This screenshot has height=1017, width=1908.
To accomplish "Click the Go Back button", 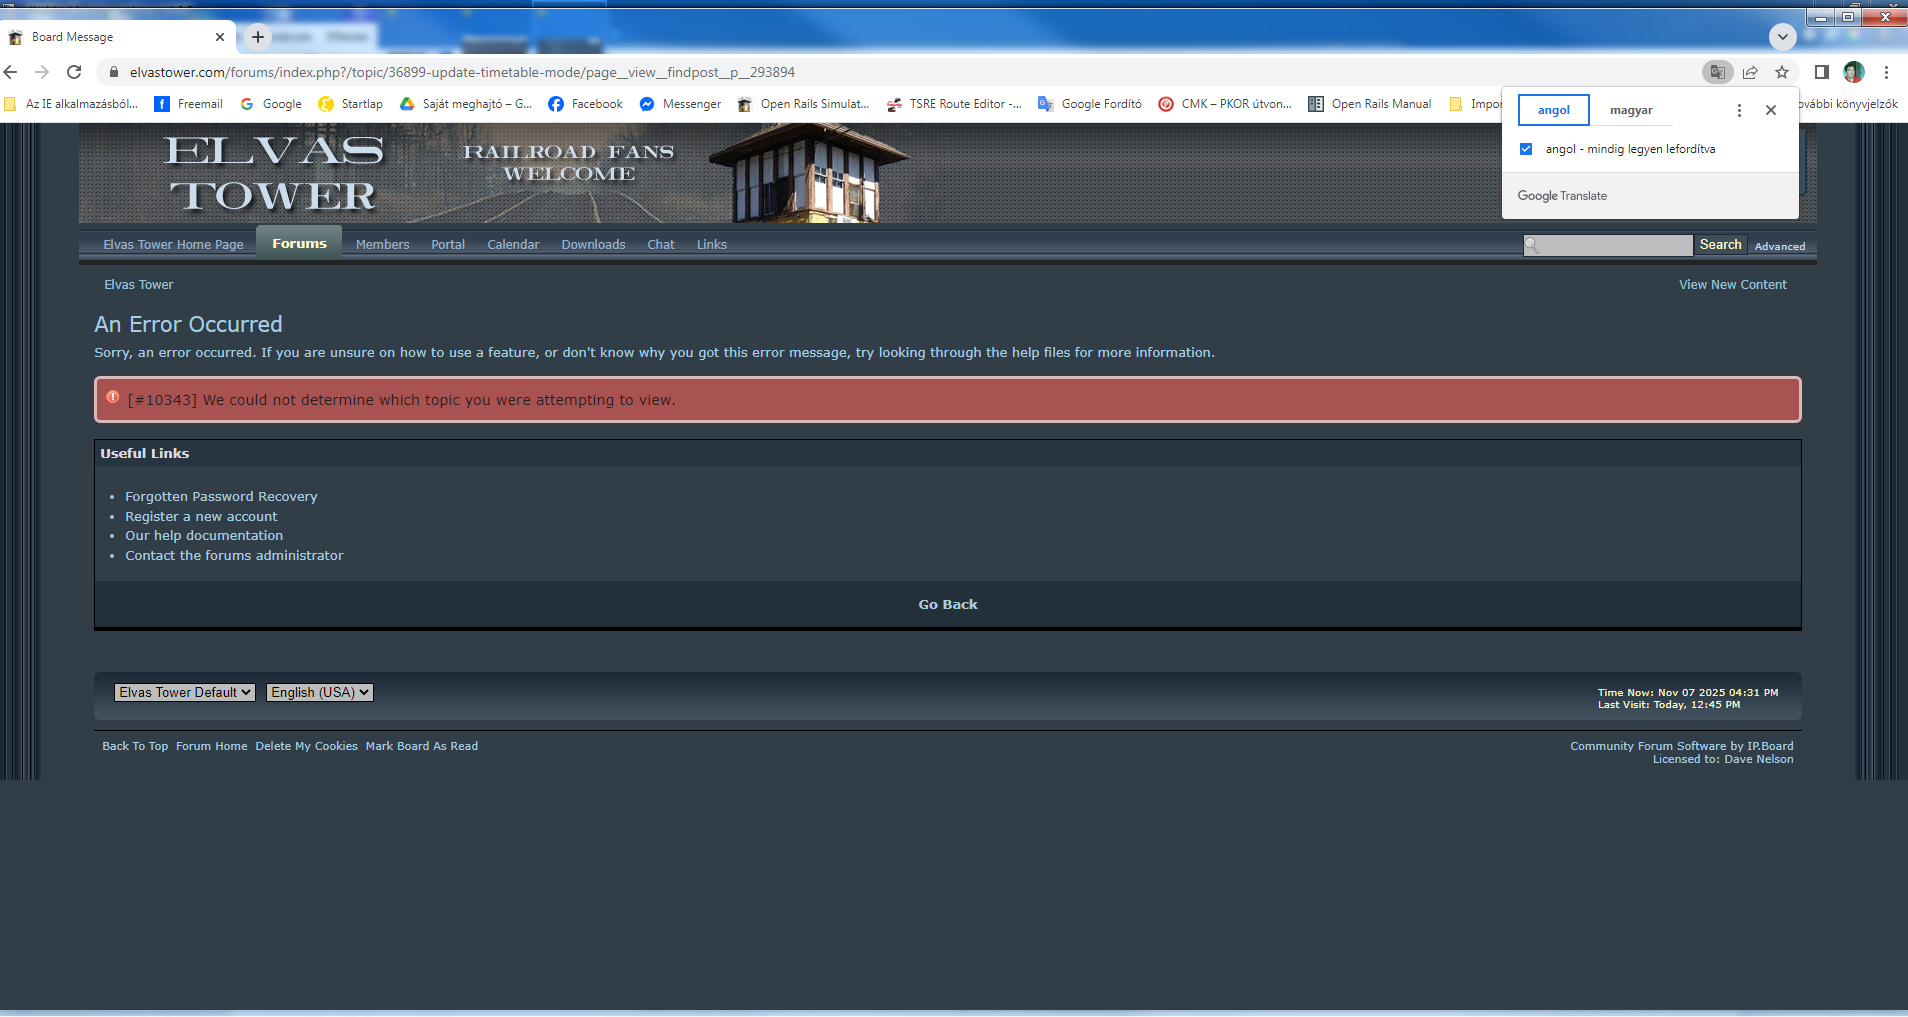I will point(948,604).
